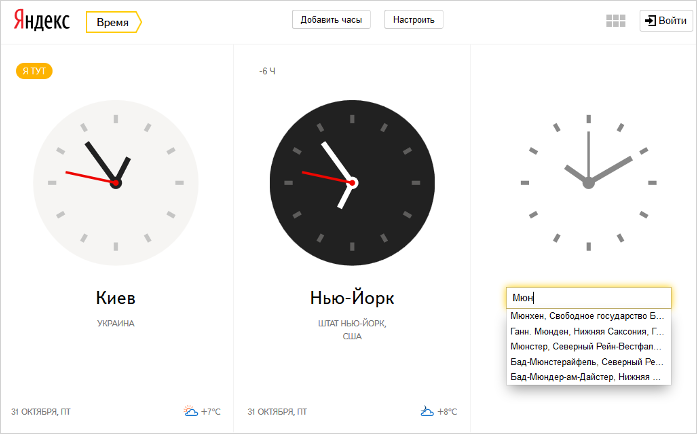697x434 pixels.
Task: Click the login arrow icon in Войти
Action: click(x=650, y=20)
